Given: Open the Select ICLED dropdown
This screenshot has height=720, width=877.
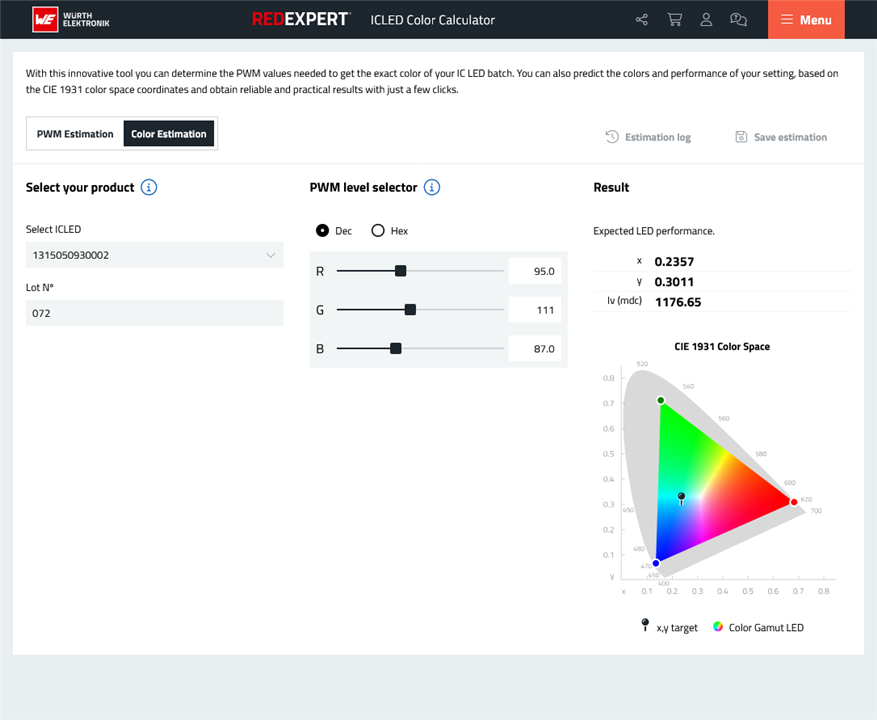Looking at the screenshot, I should 154,255.
